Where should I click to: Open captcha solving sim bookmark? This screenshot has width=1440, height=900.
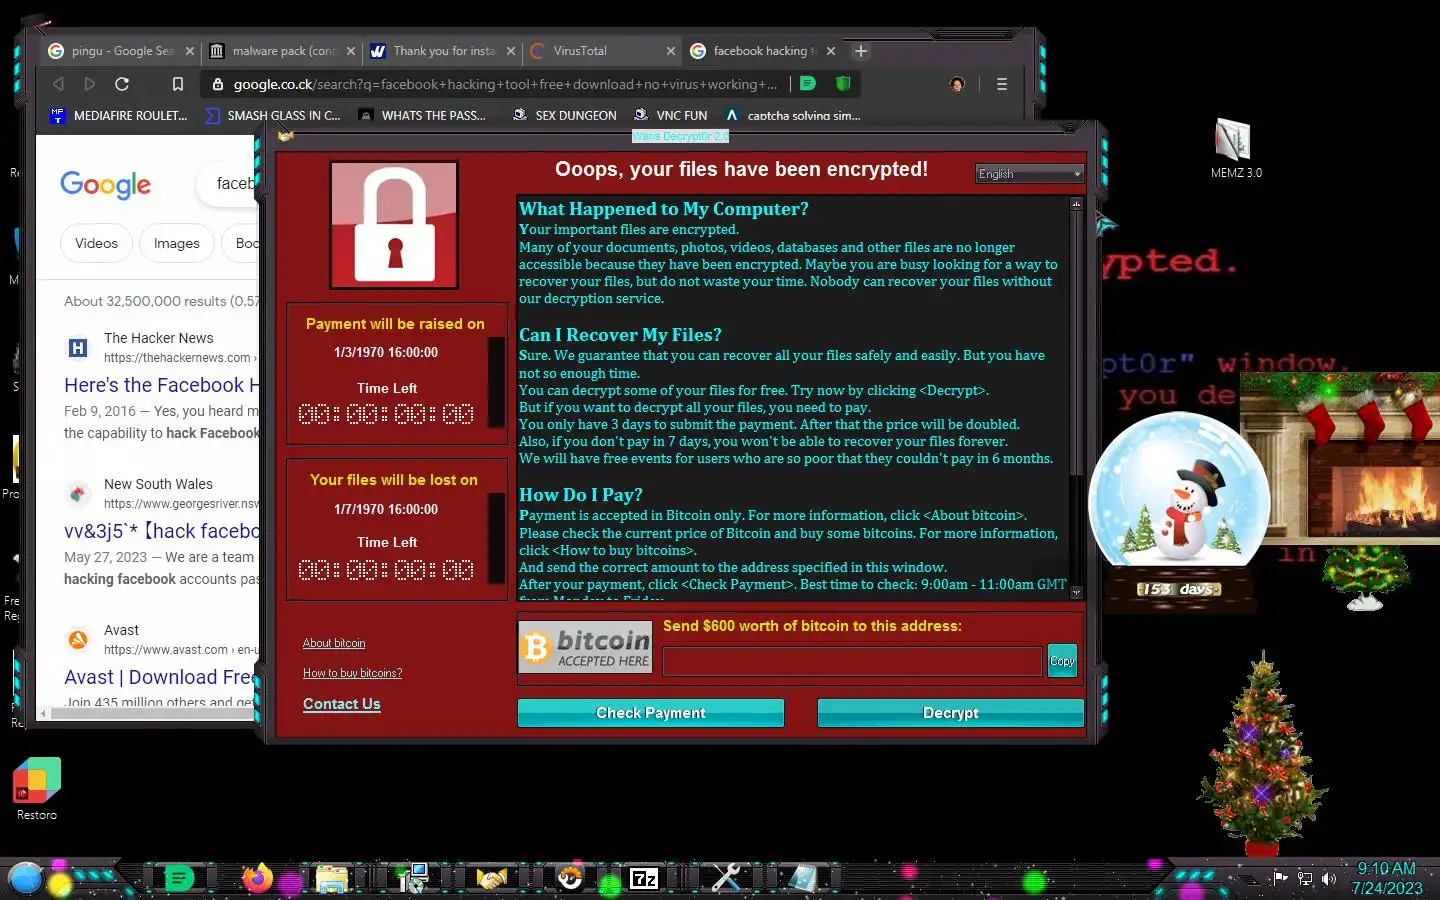792,116
